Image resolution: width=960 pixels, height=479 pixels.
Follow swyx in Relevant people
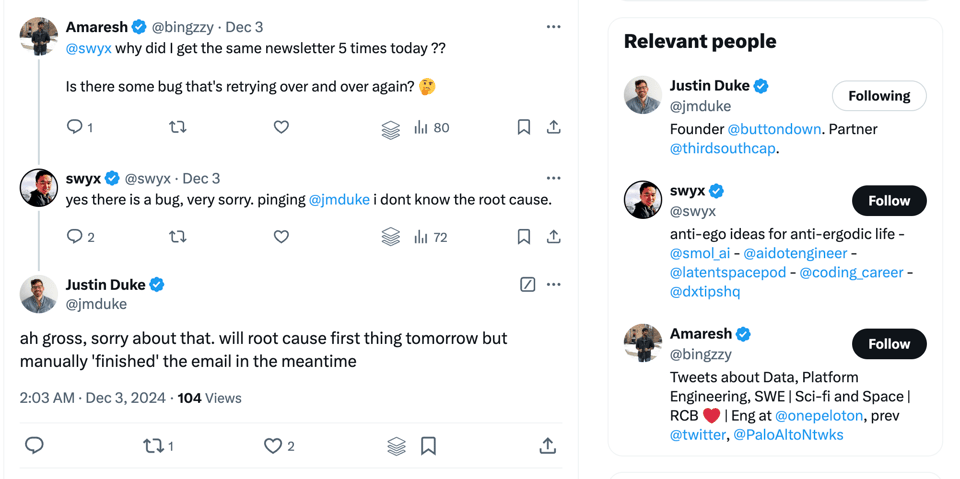[x=888, y=201]
